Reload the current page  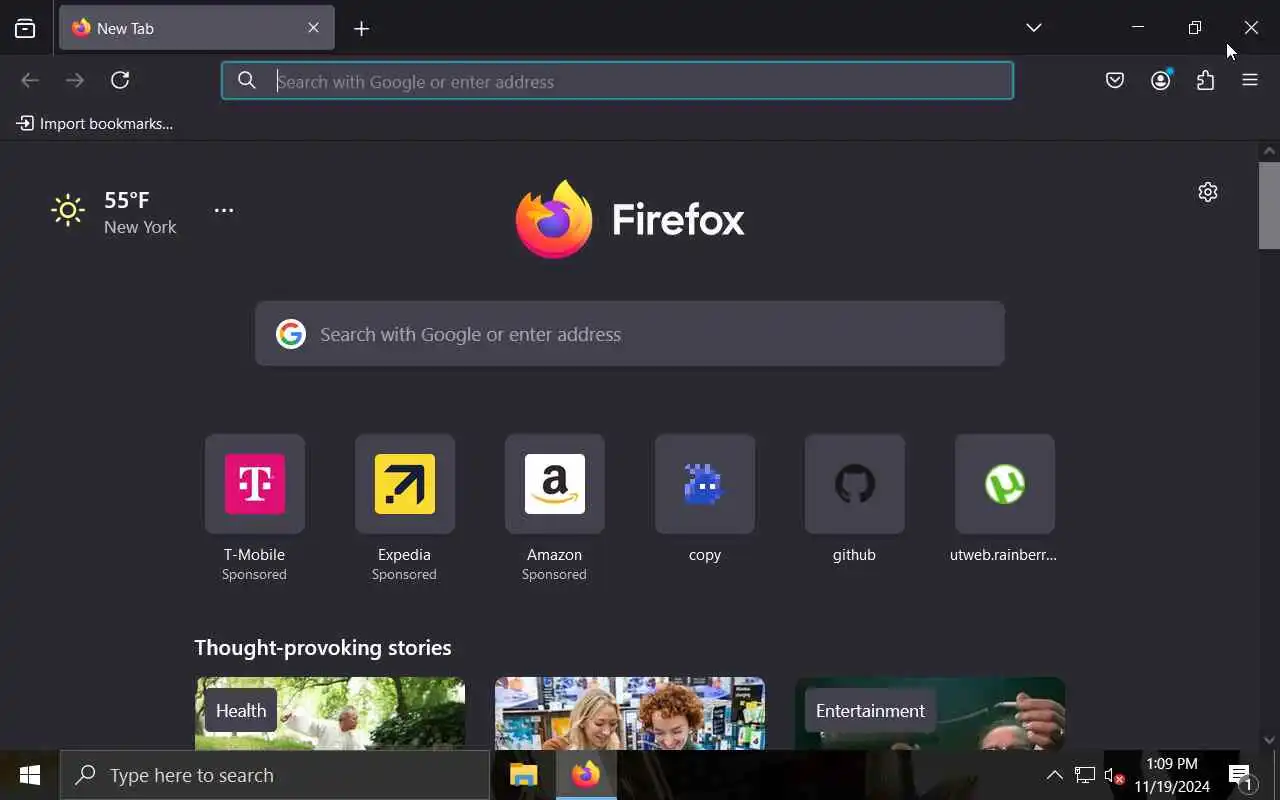(120, 80)
